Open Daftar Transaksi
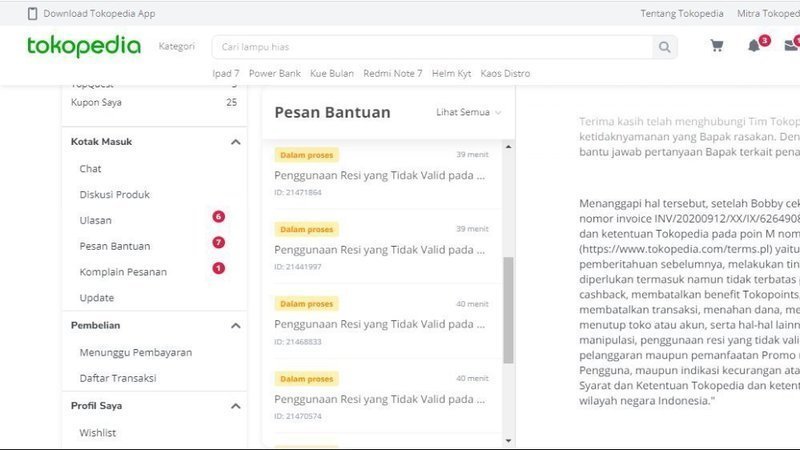Screen dimensions: 800x450 [118, 378]
